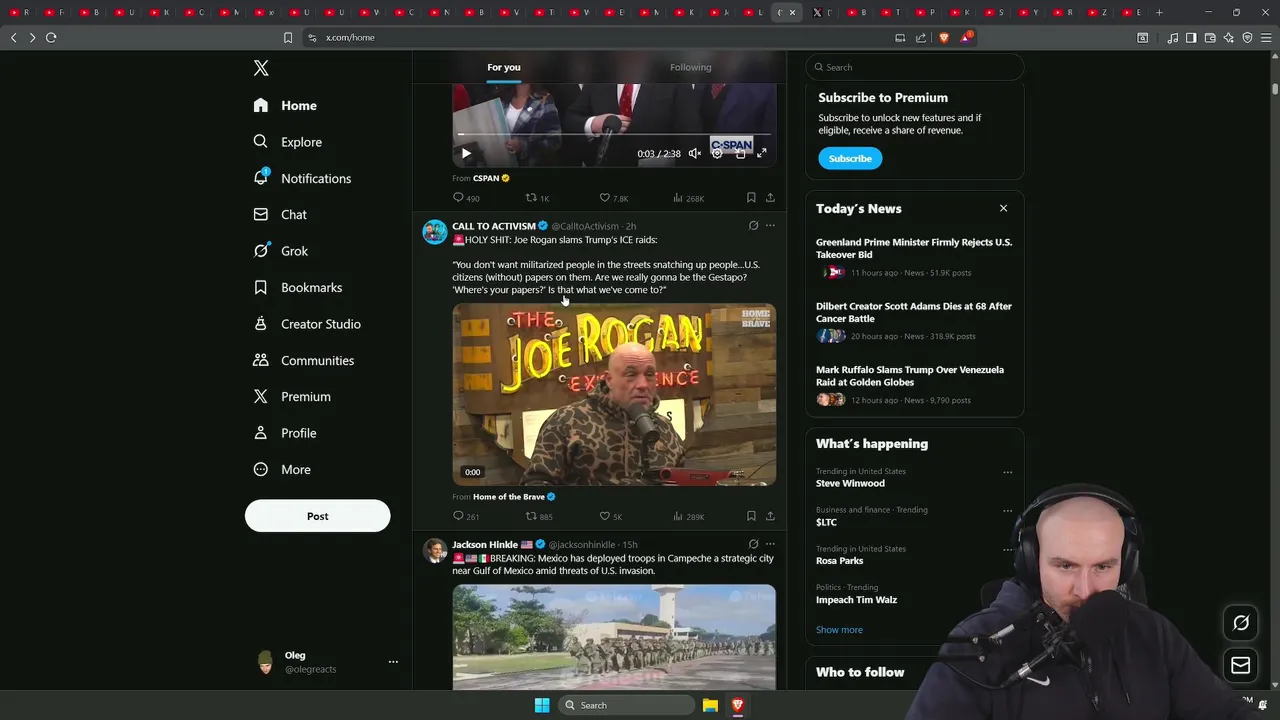This screenshot has width=1280, height=720.
Task: Open options for Steve Winwood trend
Action: point(1007,472)
